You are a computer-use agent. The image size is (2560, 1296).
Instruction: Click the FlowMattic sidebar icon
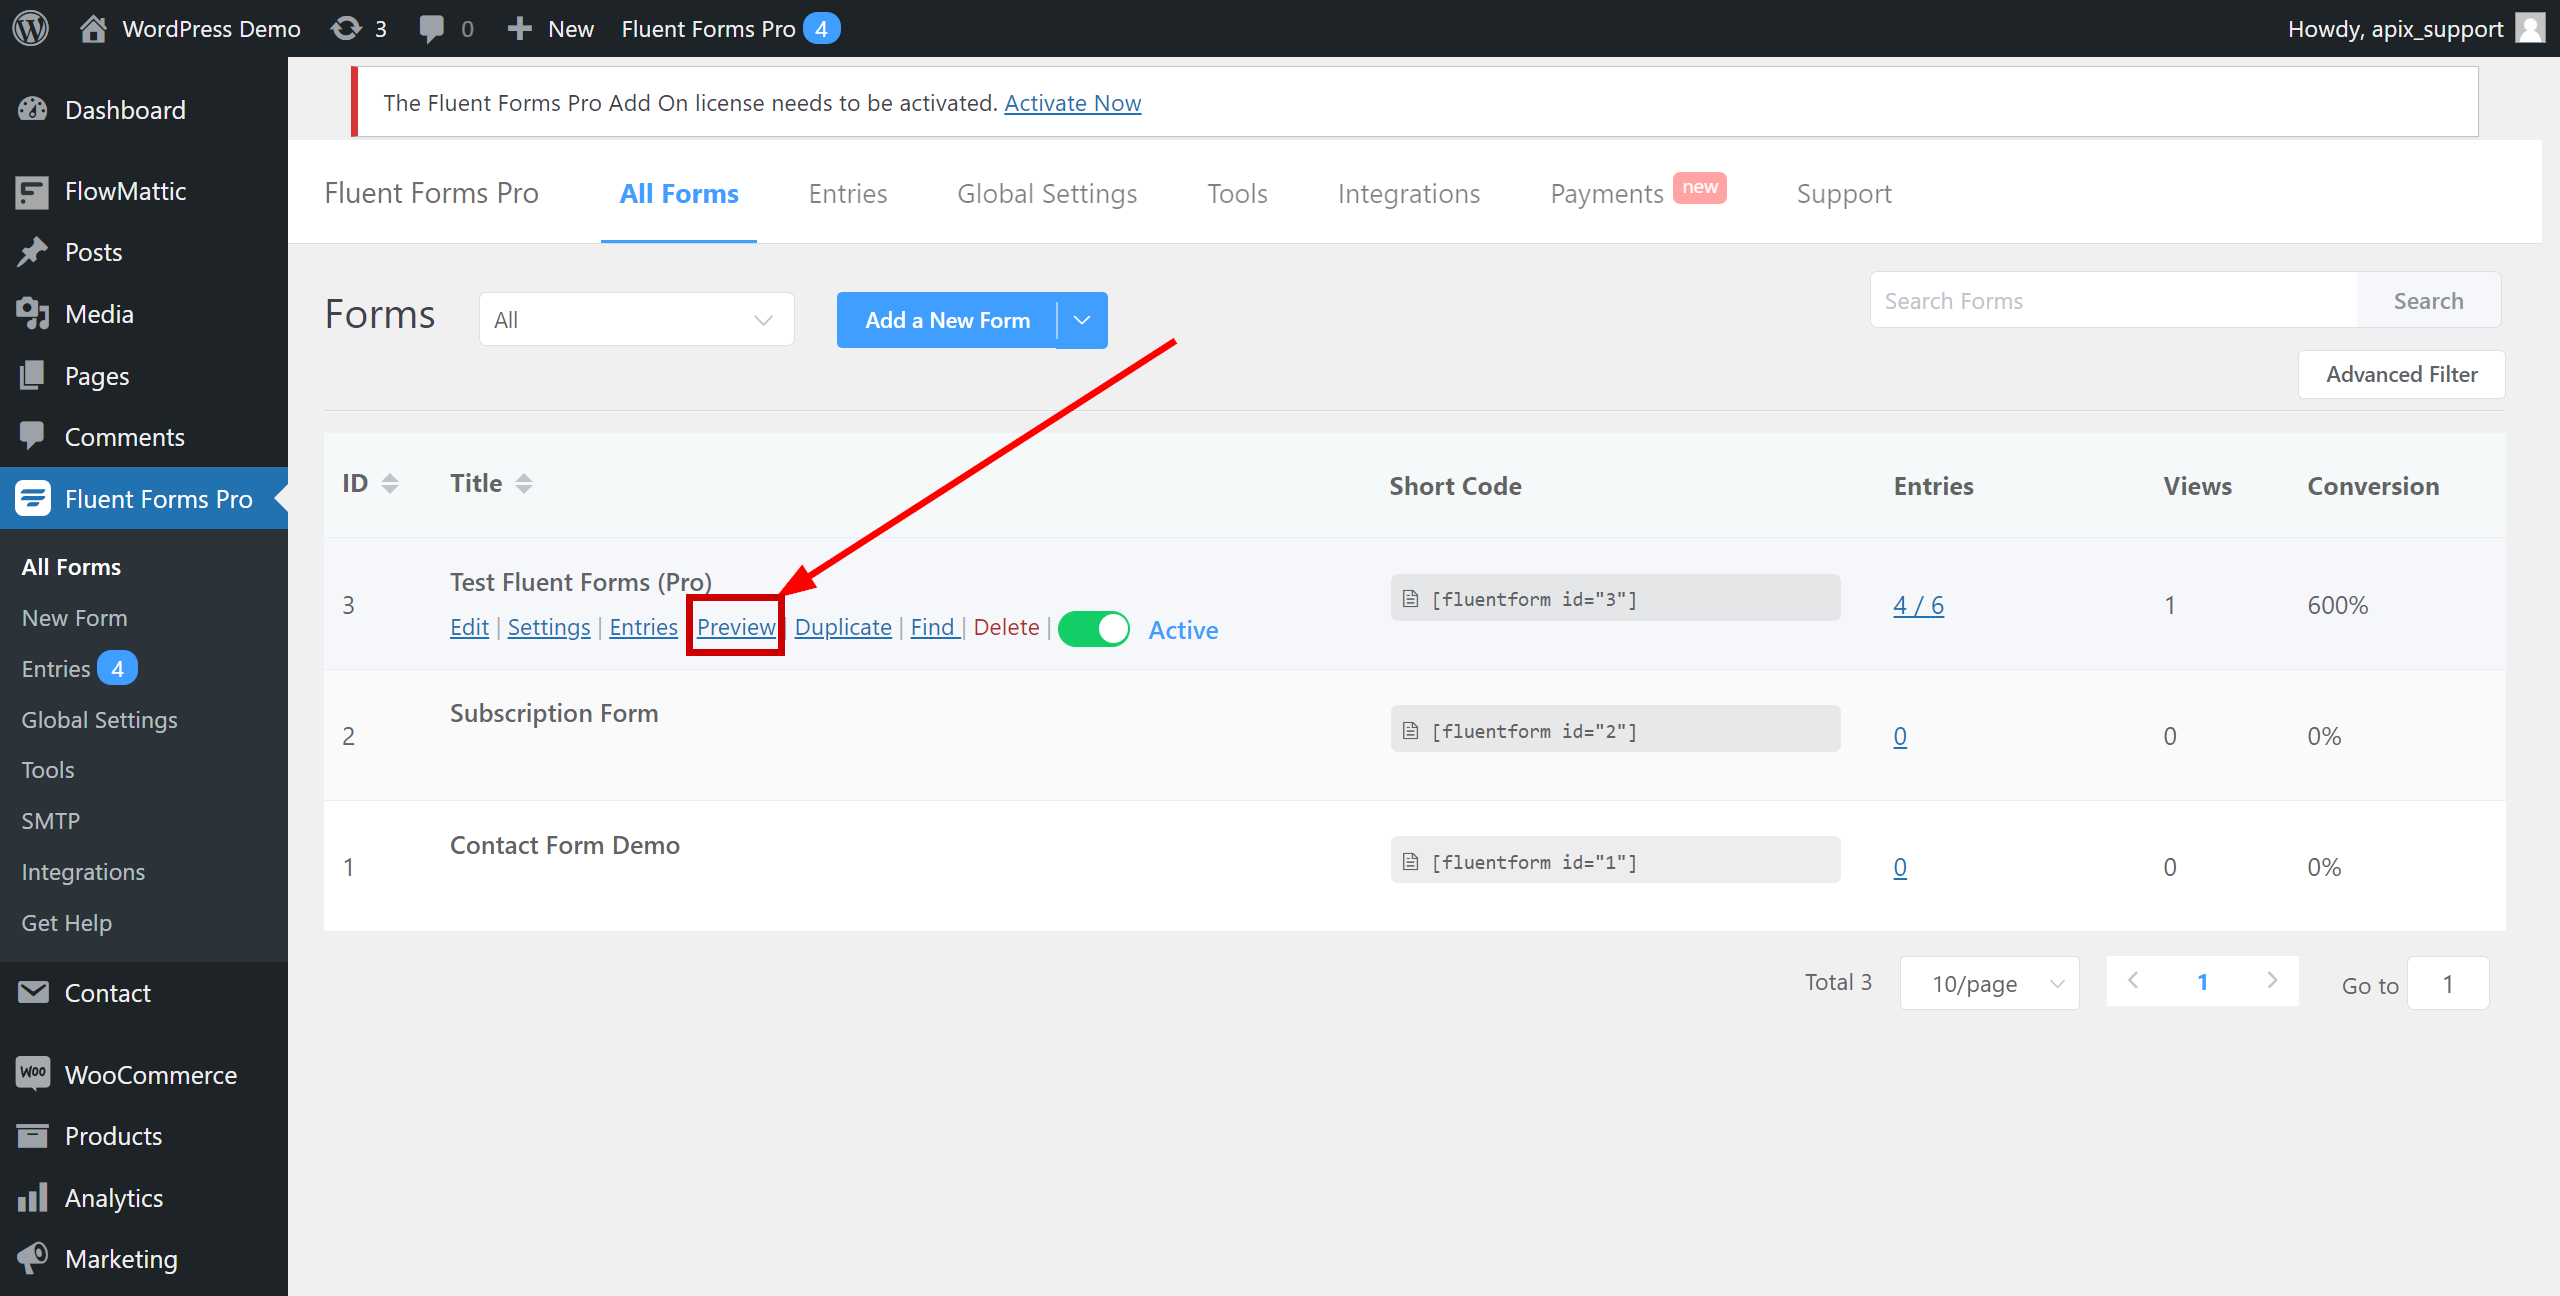click(x=31, y=190)
